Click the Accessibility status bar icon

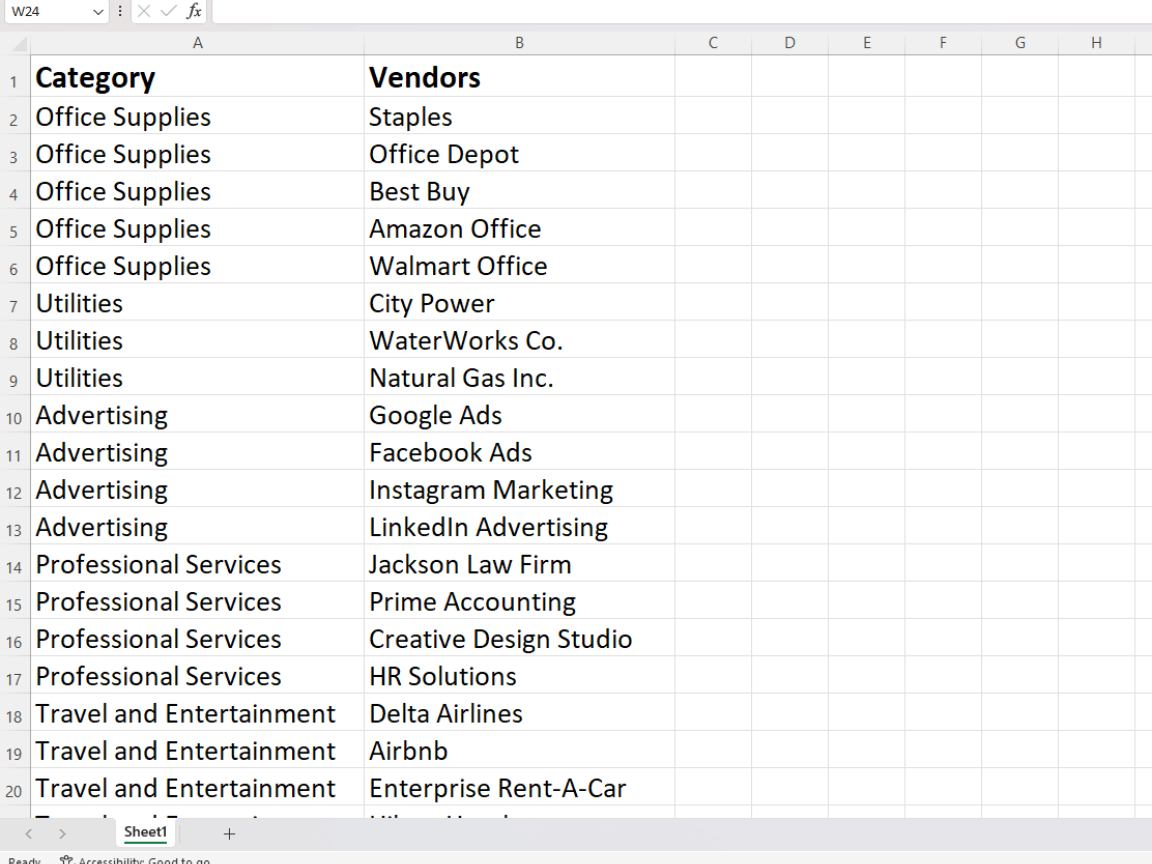[x=67, y=860]
